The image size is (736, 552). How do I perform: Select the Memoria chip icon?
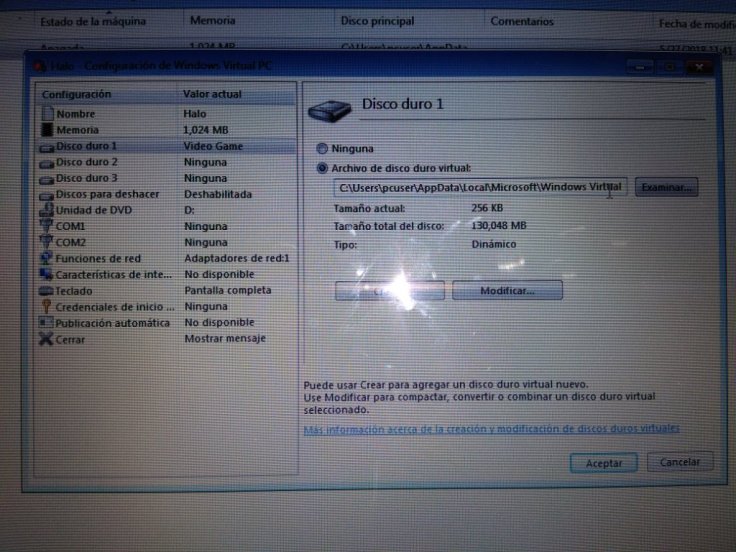click(x=46, y=130)
